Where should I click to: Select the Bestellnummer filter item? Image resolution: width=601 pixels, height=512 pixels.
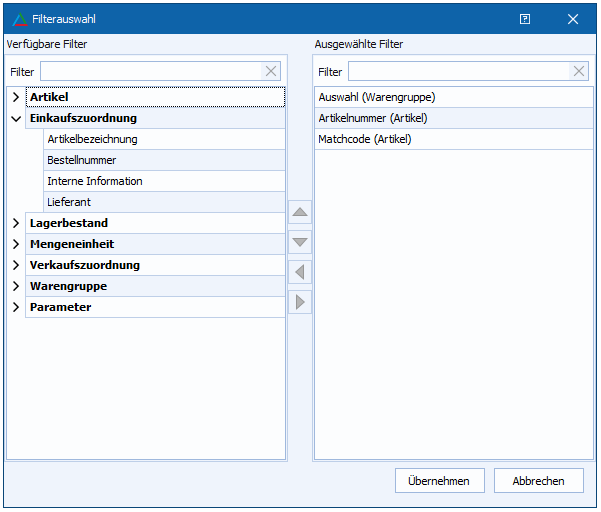click(82, 160)
